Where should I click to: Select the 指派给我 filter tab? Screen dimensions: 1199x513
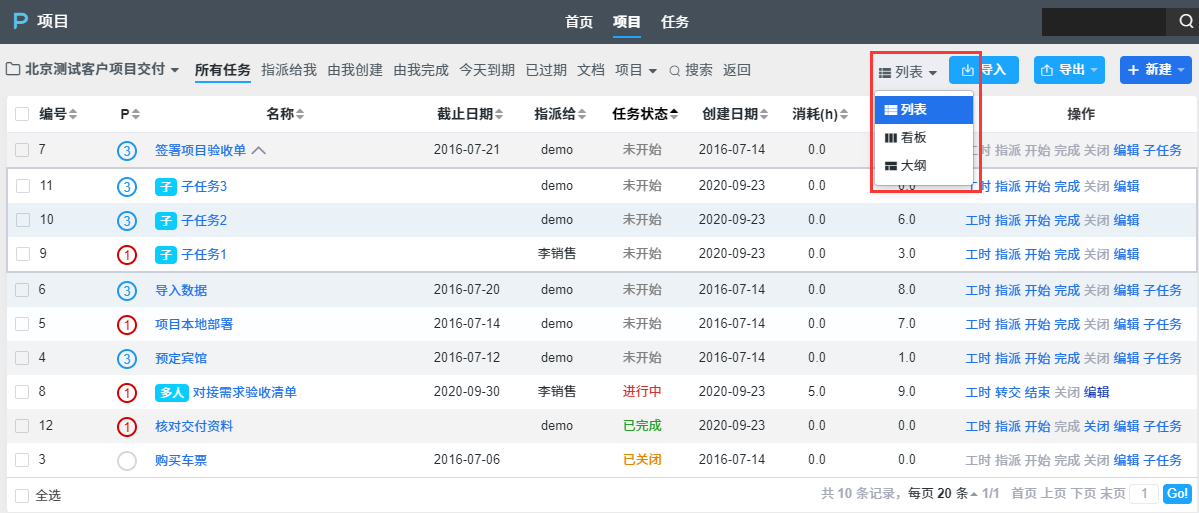(288, 70)
